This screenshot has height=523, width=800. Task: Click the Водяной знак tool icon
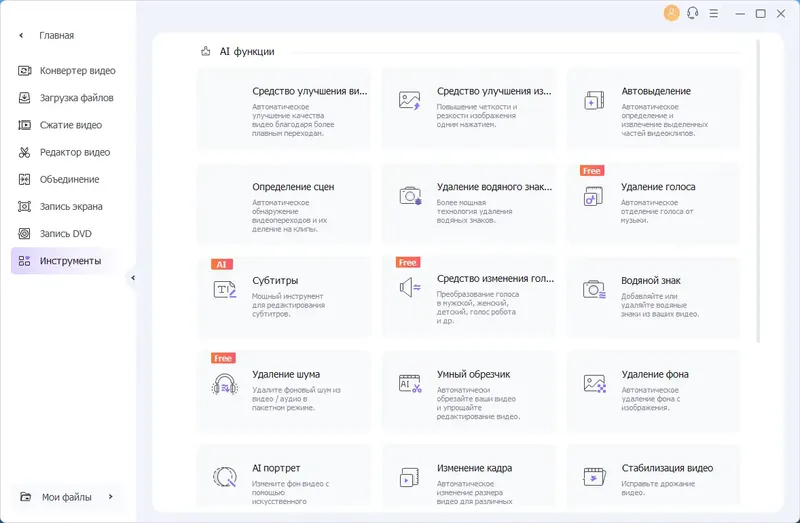click(594, 290)
